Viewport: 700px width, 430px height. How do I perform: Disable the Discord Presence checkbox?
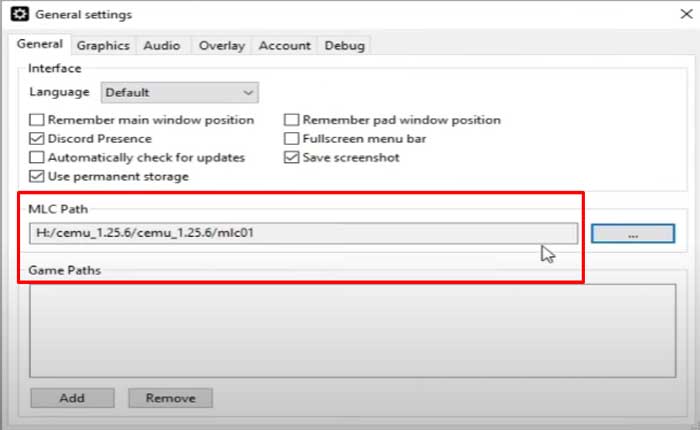click(37, 139)
